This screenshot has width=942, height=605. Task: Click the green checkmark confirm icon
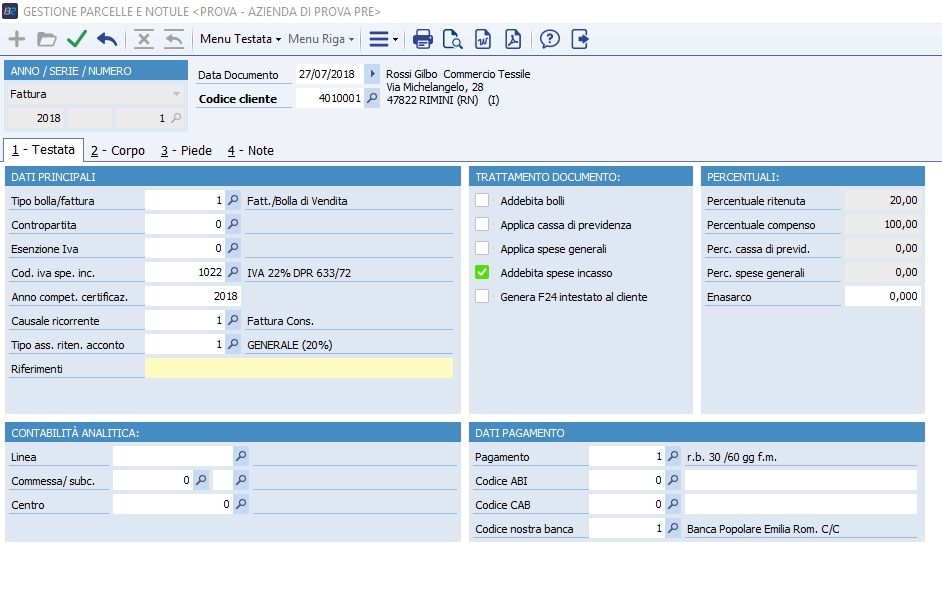(x=77, y=39)
